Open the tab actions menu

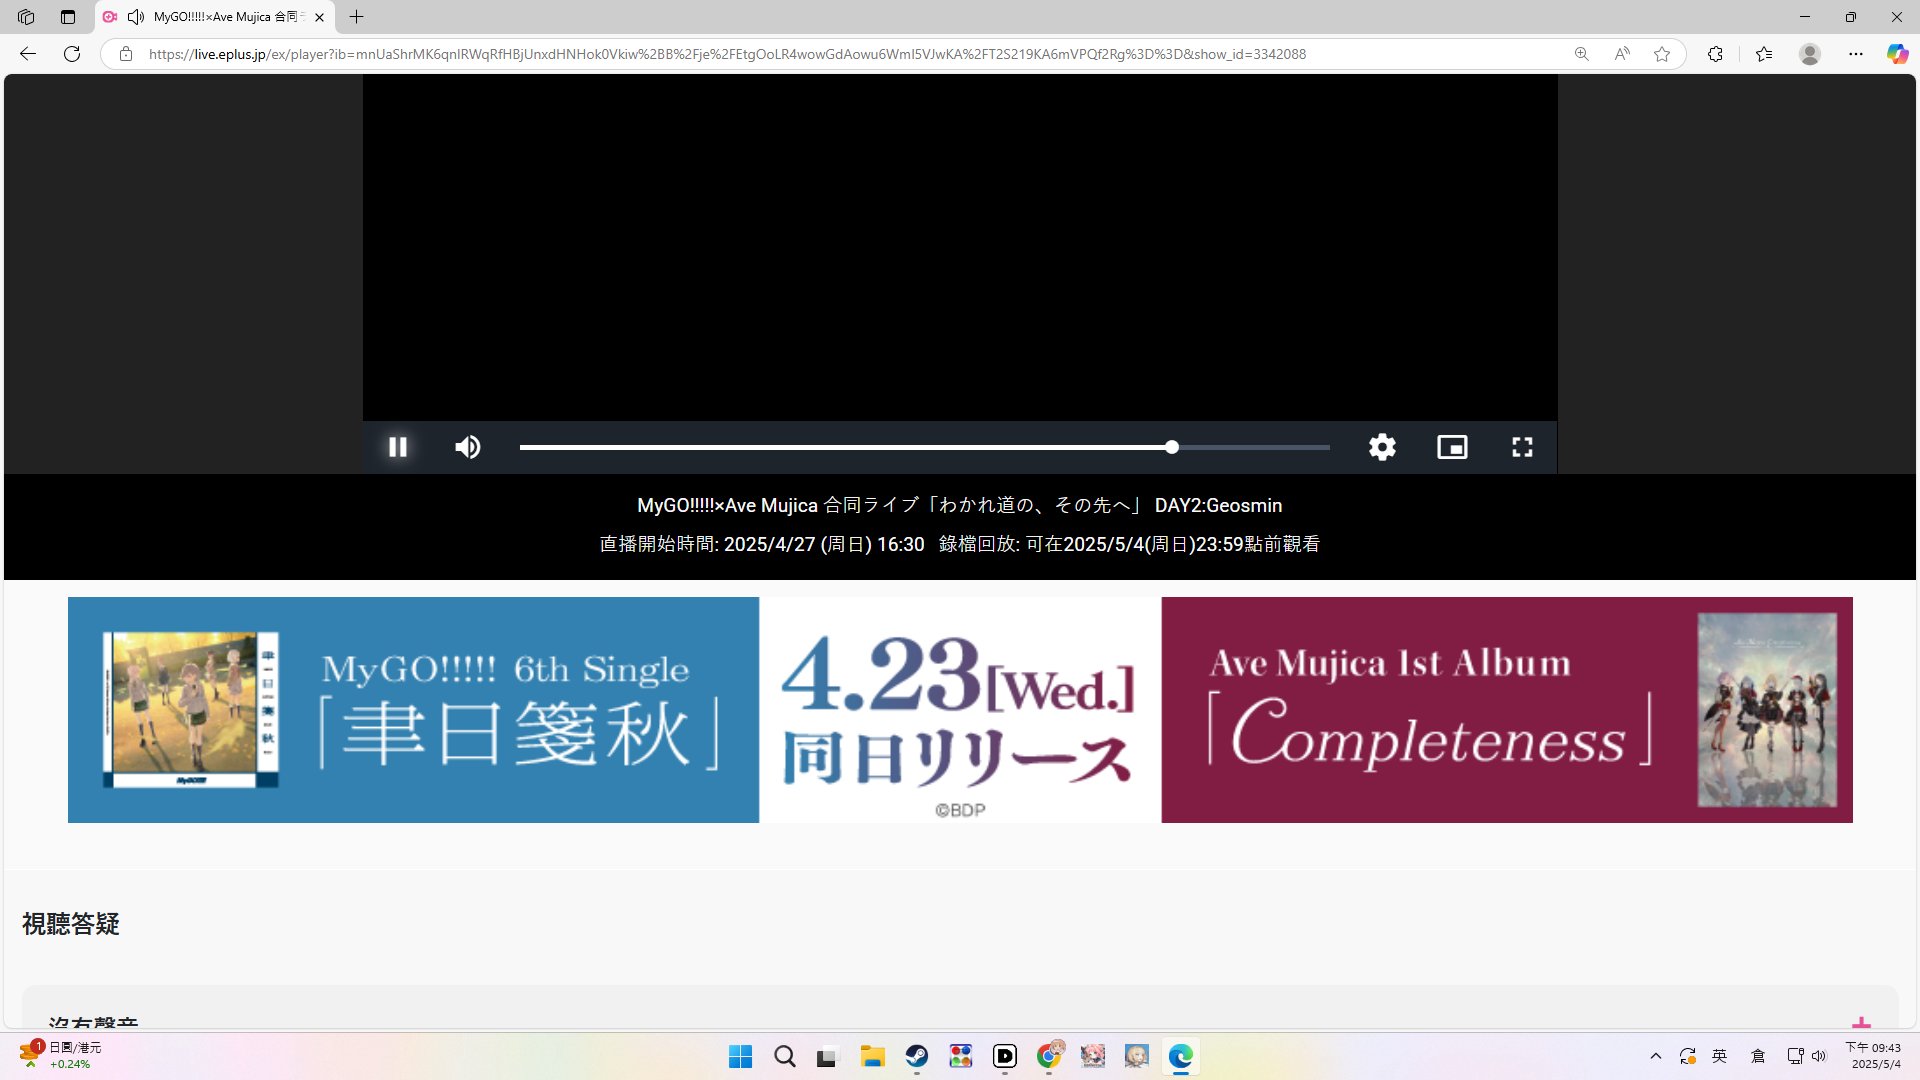point(68,17)
